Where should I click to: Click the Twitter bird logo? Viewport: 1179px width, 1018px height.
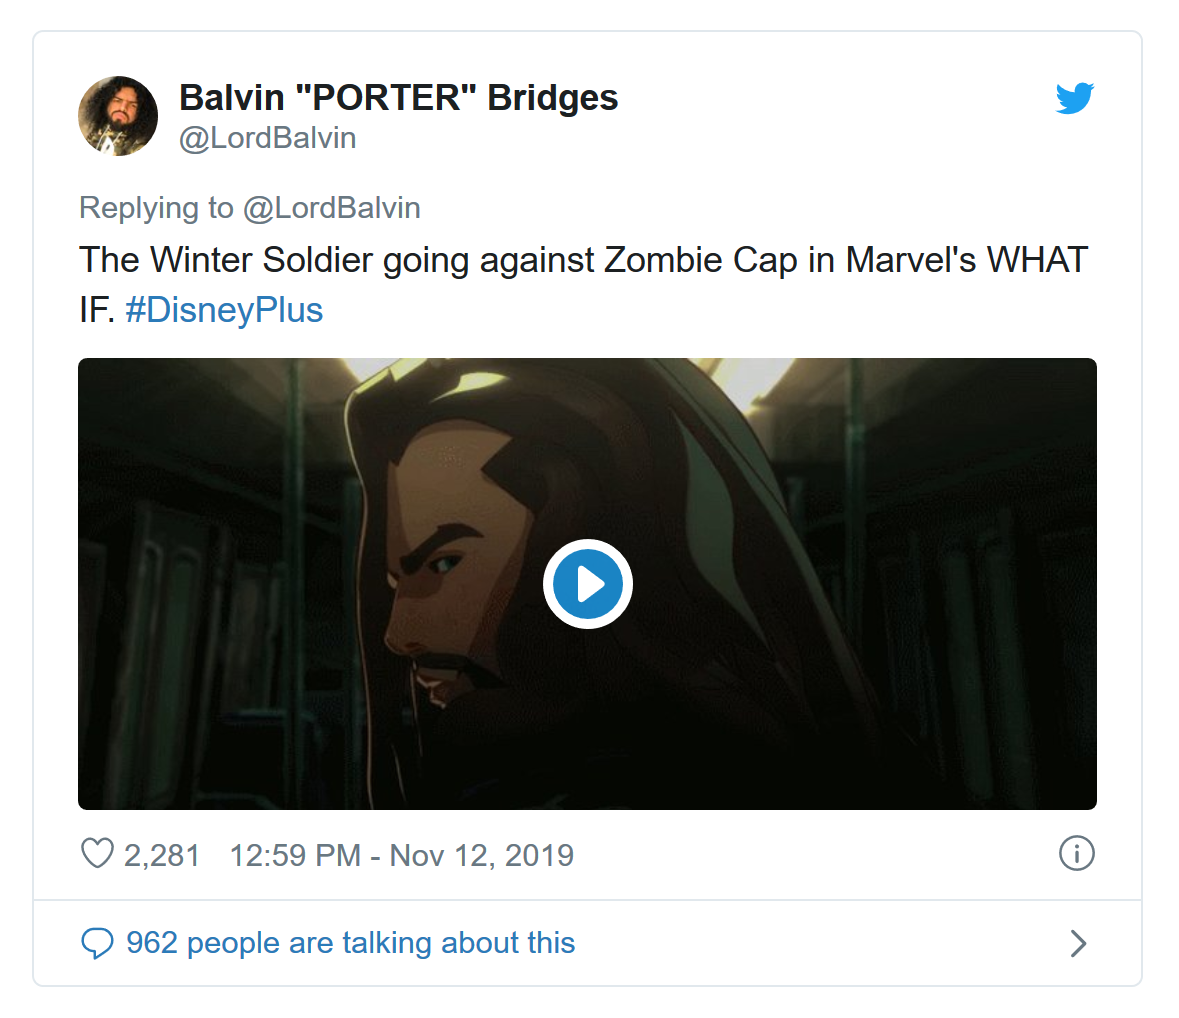click(1075, 98)
